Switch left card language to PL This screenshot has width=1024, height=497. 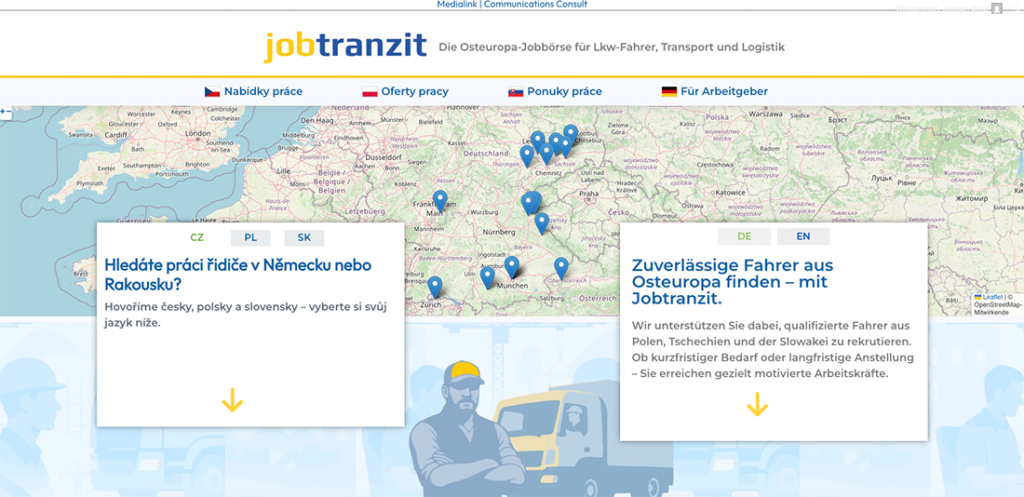point(250,238)
